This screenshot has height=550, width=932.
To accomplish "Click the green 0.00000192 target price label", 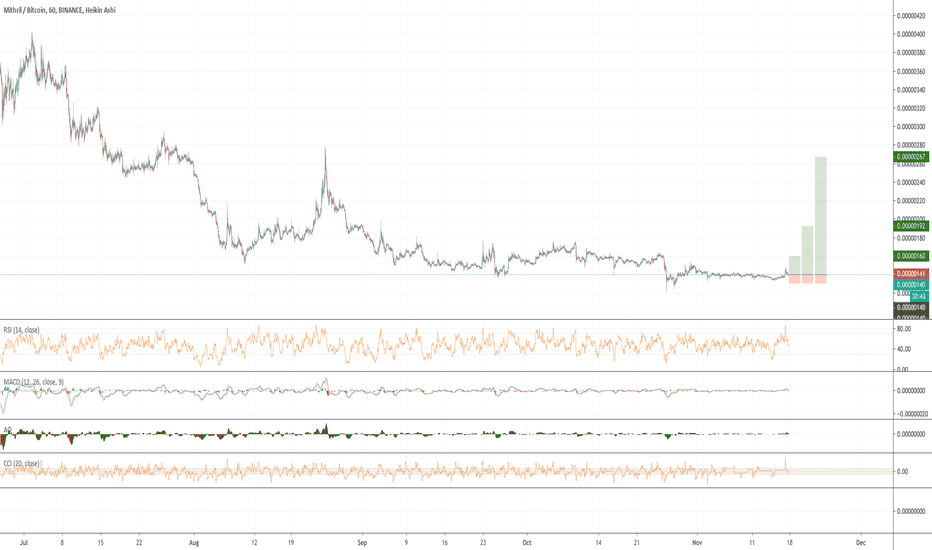I will tap(911, 226).
